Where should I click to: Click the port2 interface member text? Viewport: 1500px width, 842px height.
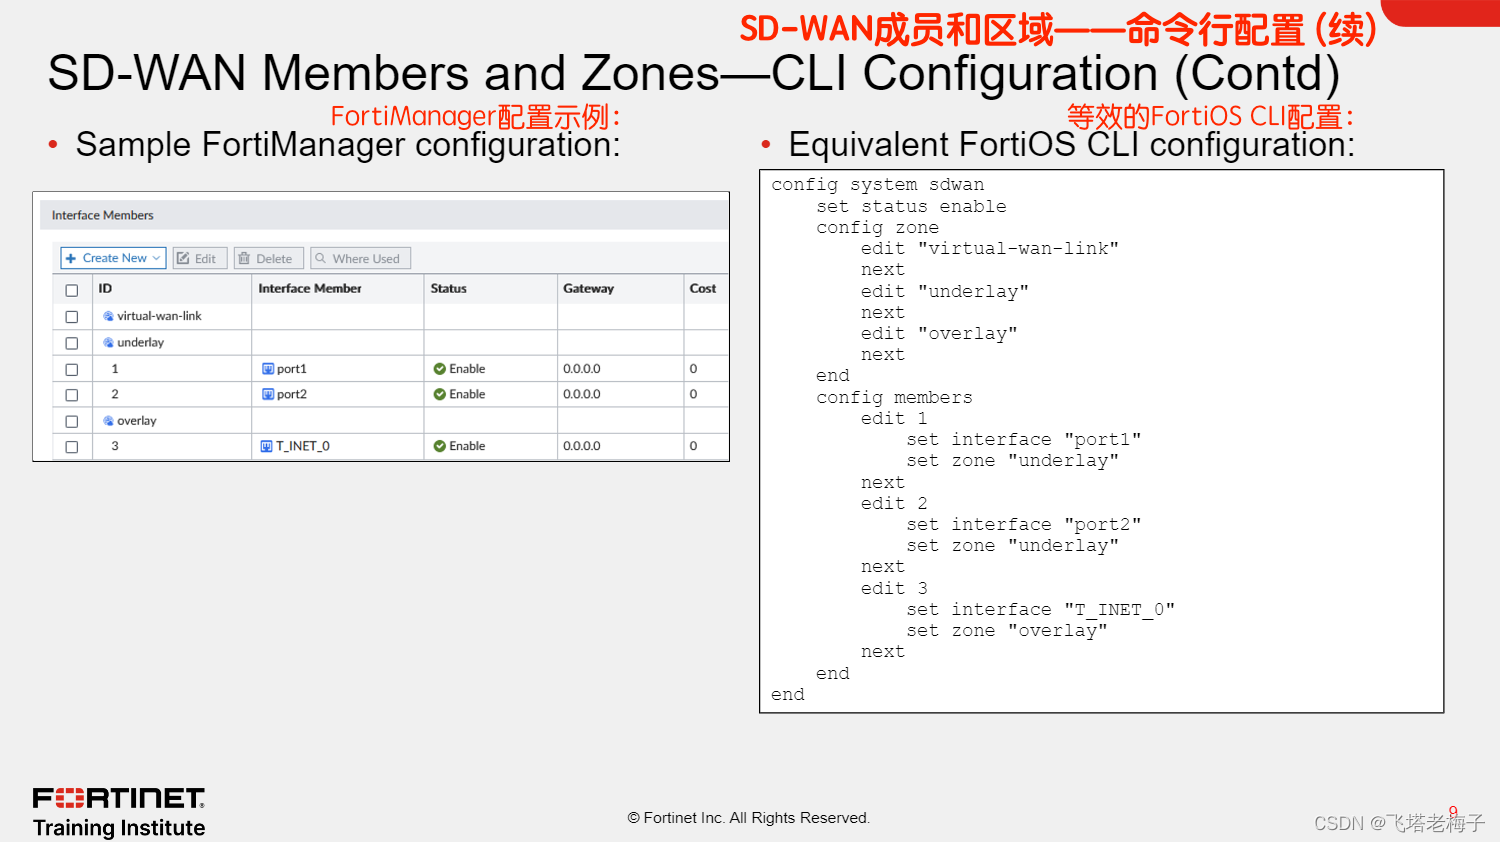point(292,394)
